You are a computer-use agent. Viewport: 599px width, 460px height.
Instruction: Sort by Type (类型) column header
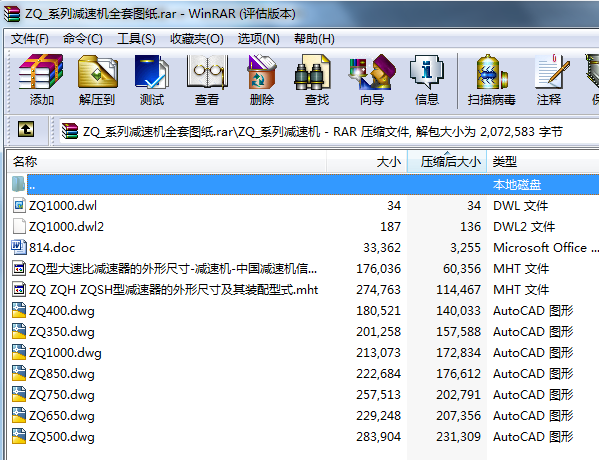[542, 161]
